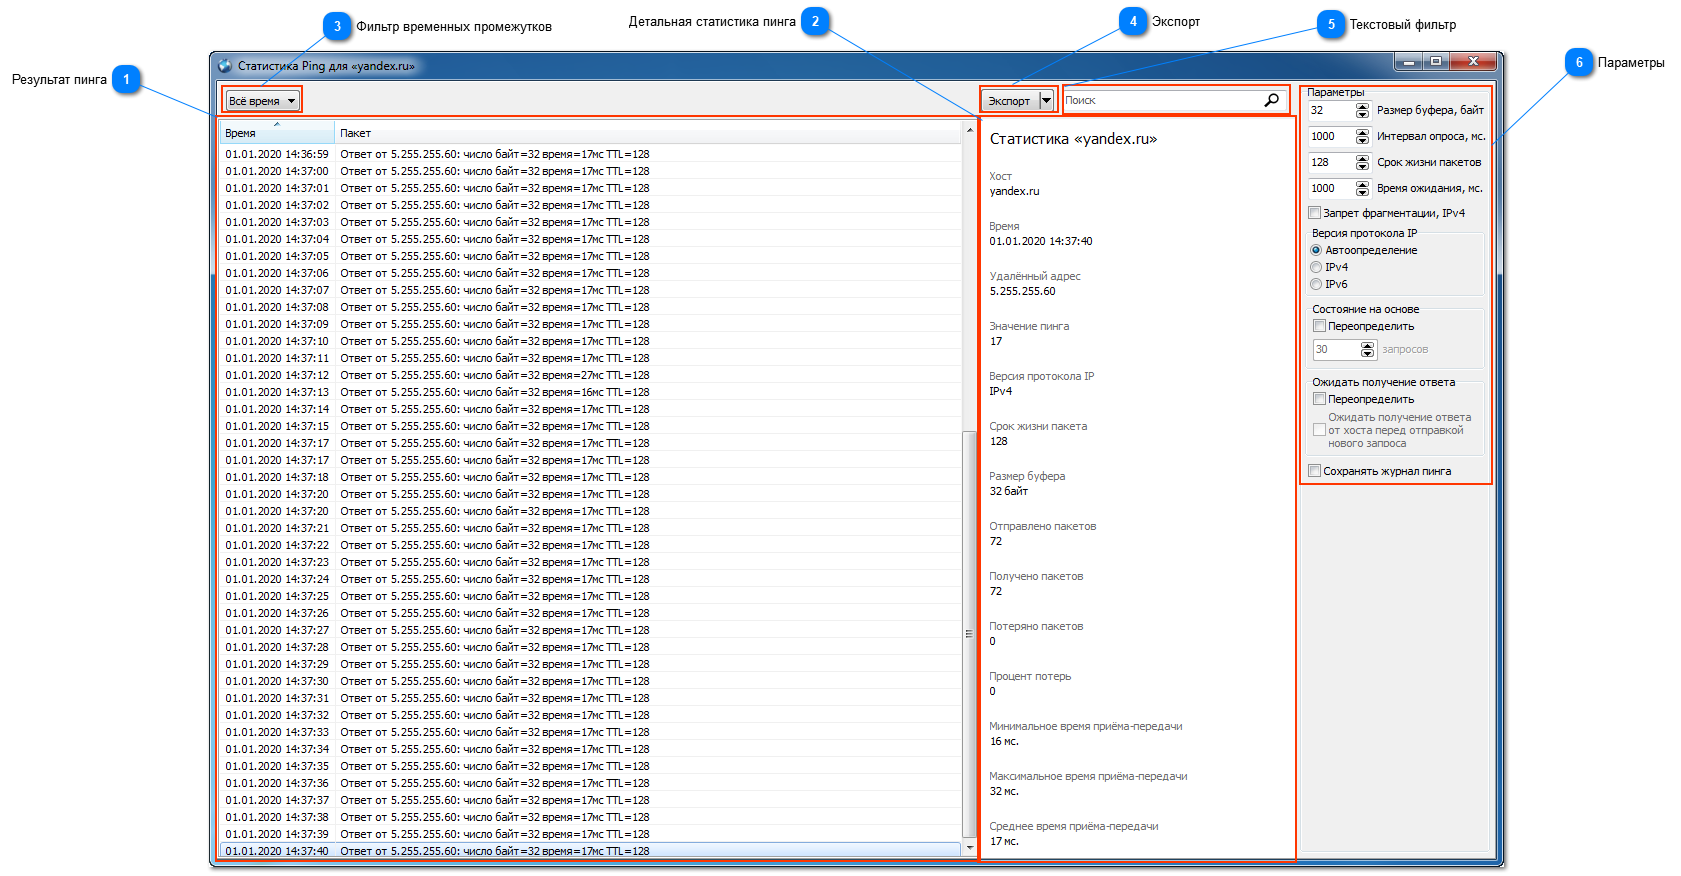Click the Удалённый адрес value 5.255.255.60

(1022, 291)
